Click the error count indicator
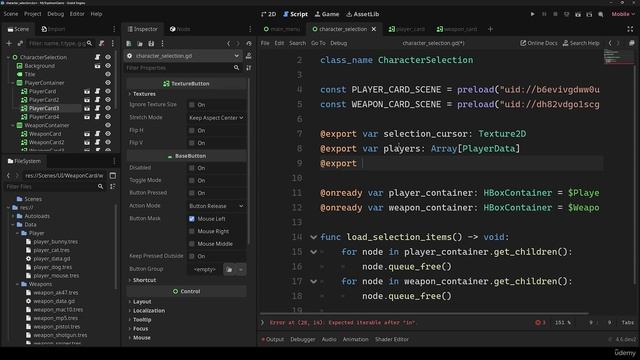This screenshot has height=360, width=640. (x=540, y=322)
